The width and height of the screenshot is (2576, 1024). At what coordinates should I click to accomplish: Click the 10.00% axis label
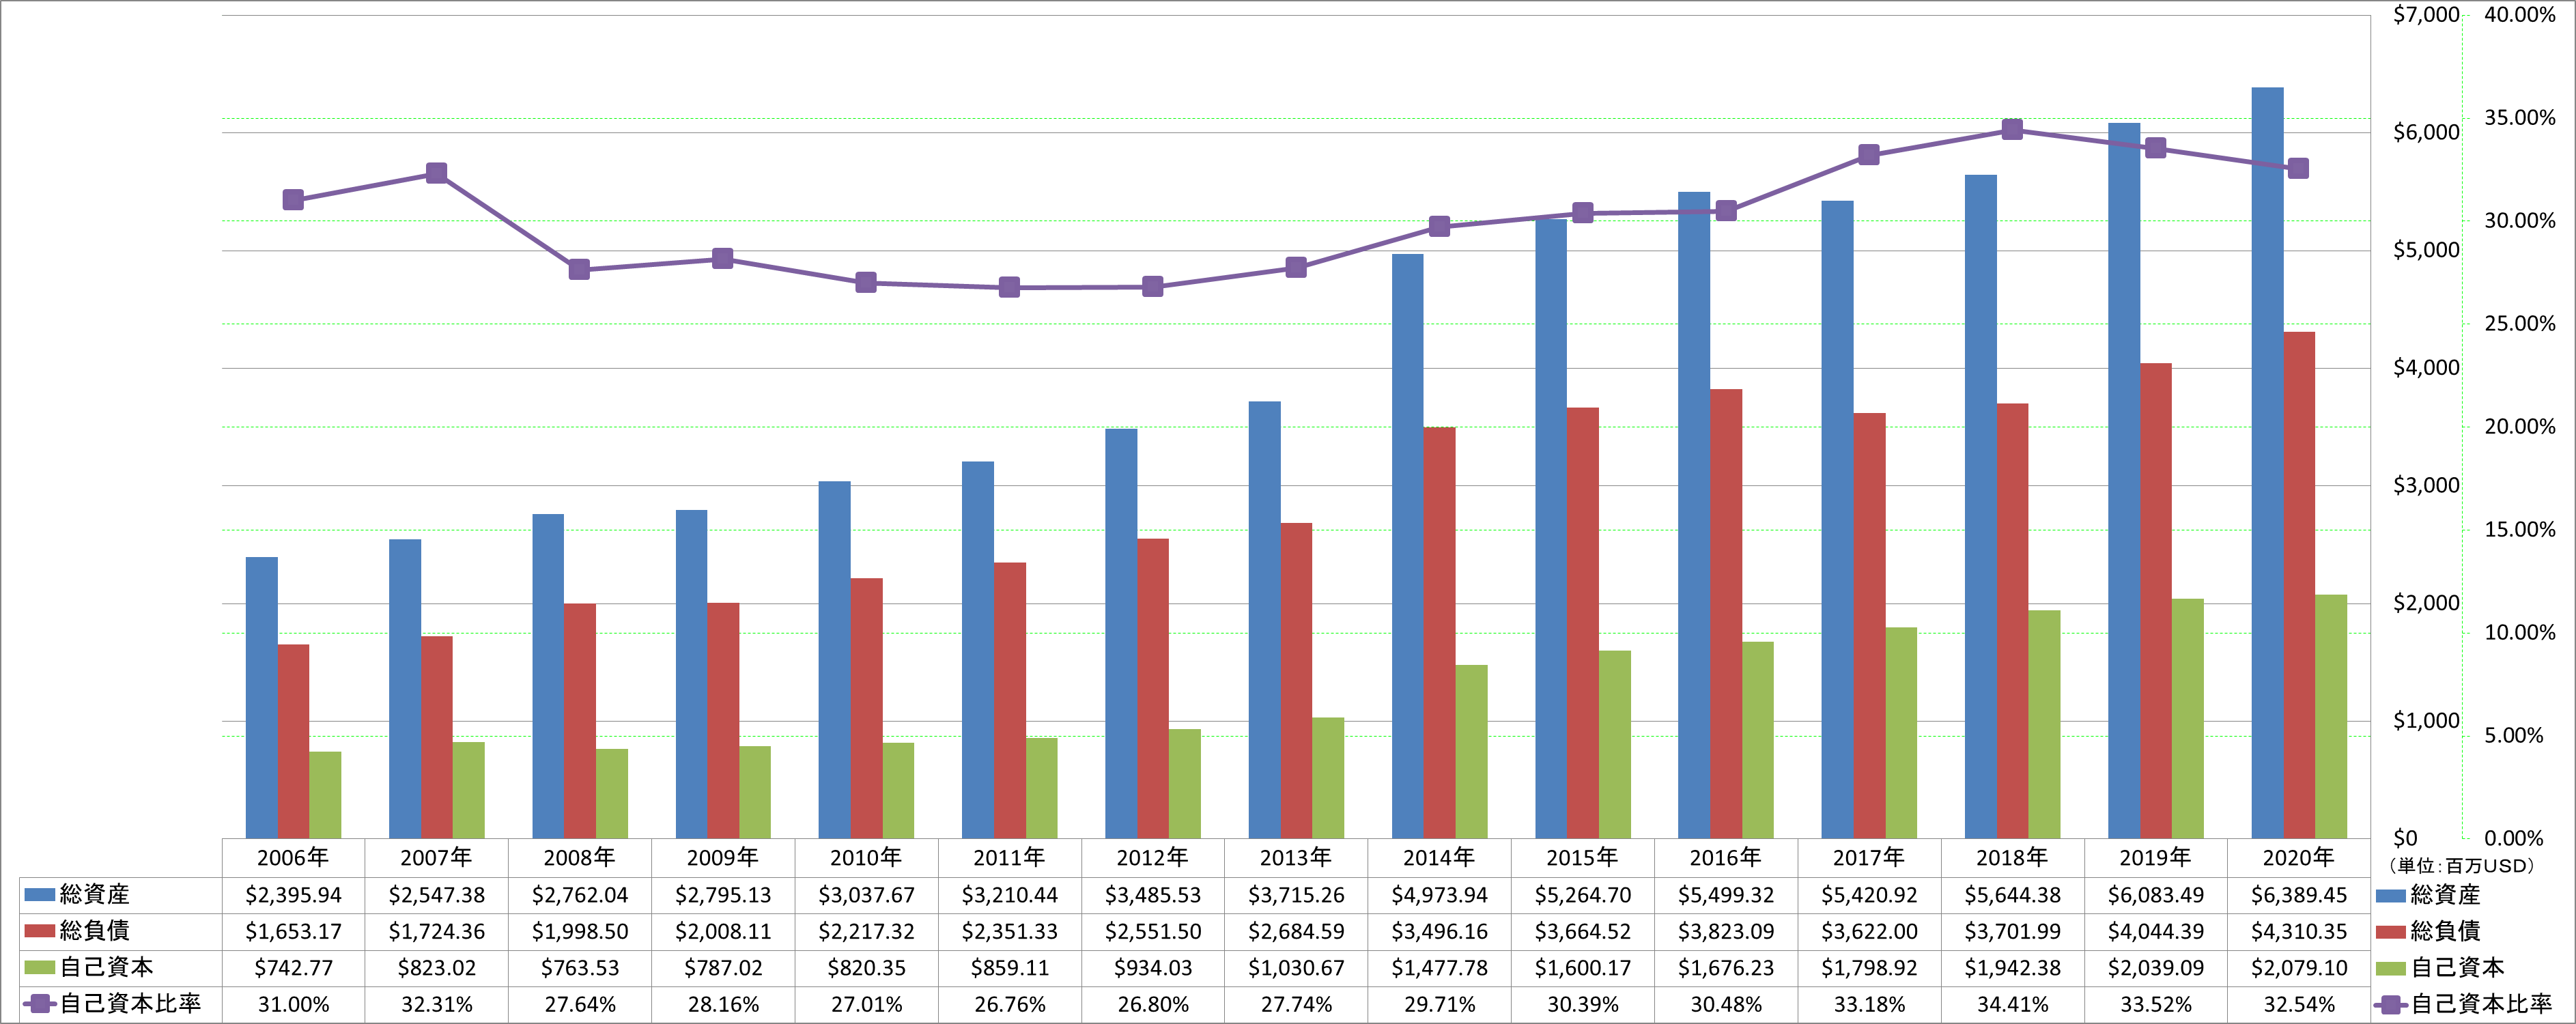coord(2520,633)
